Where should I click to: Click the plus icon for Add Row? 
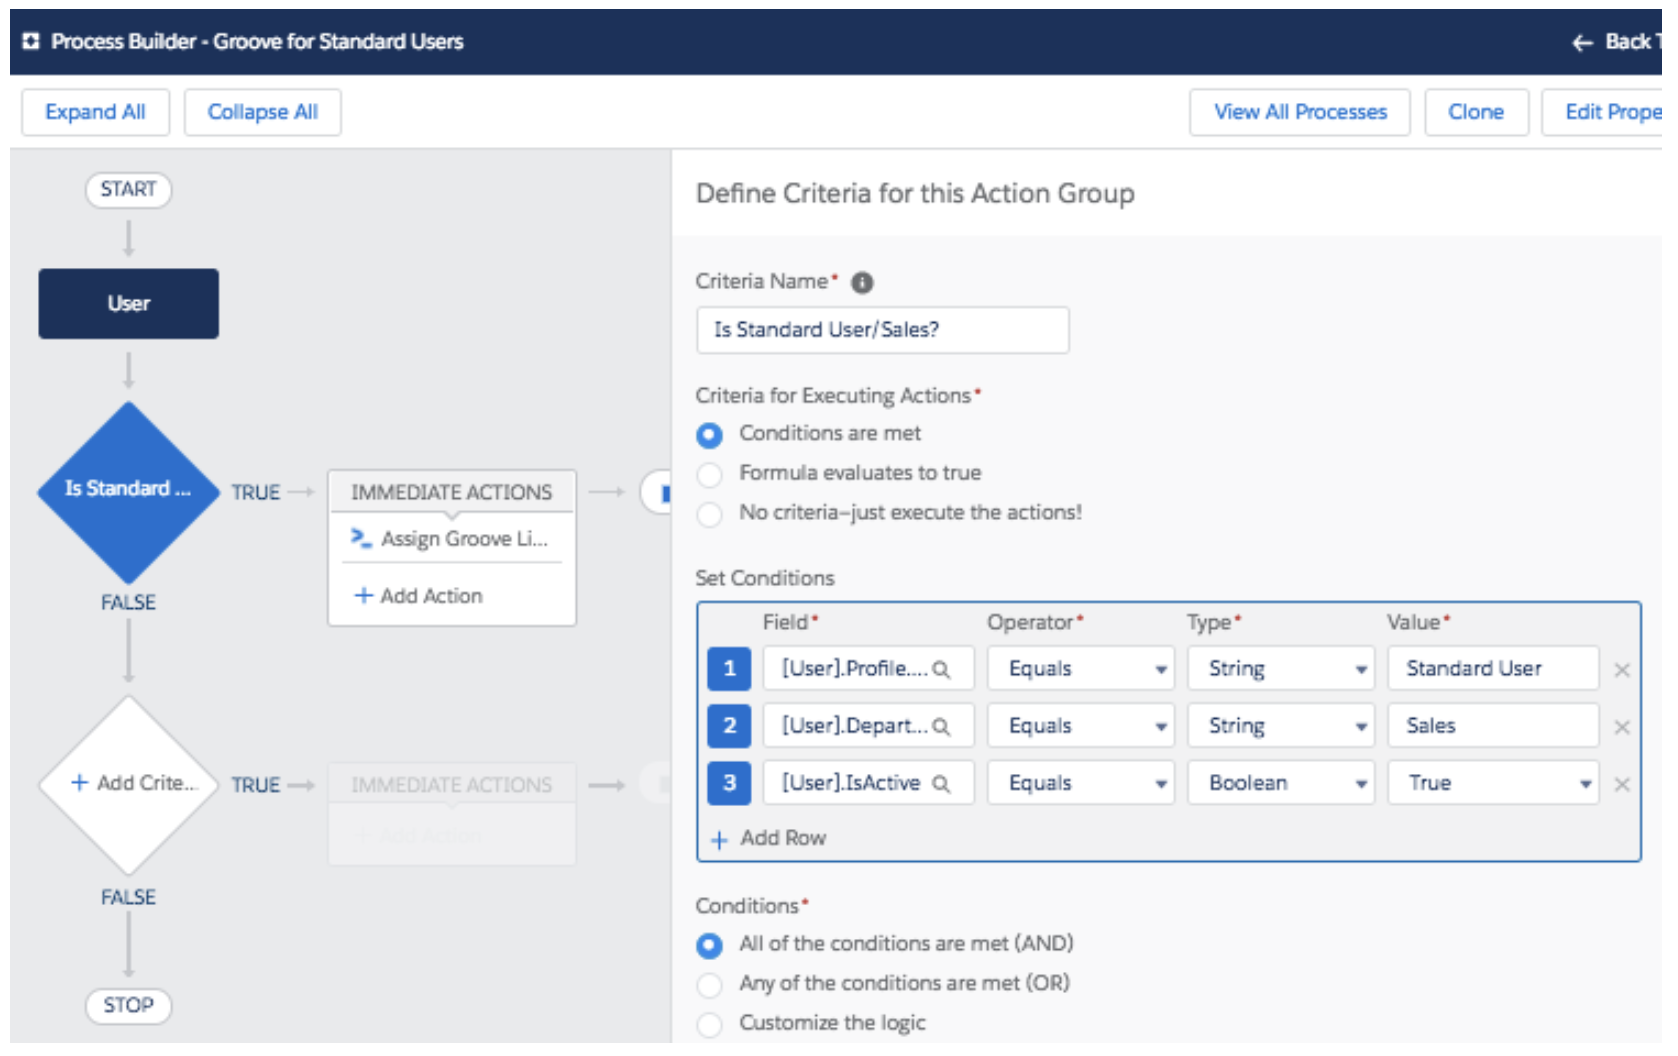pos(719,840)
